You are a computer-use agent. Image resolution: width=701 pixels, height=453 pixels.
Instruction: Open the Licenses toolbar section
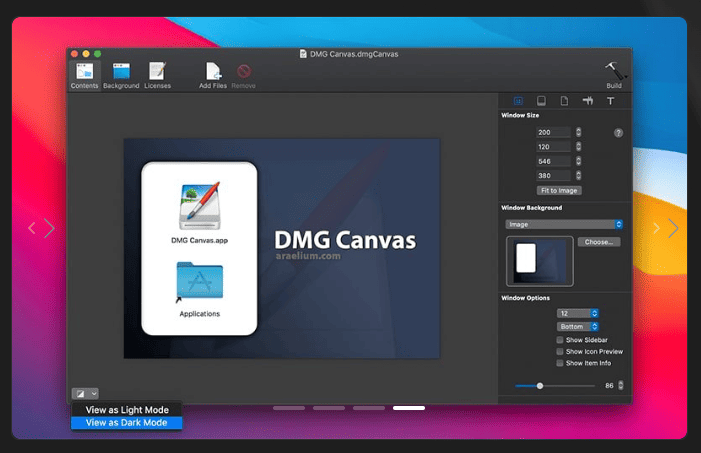[157, 75]
